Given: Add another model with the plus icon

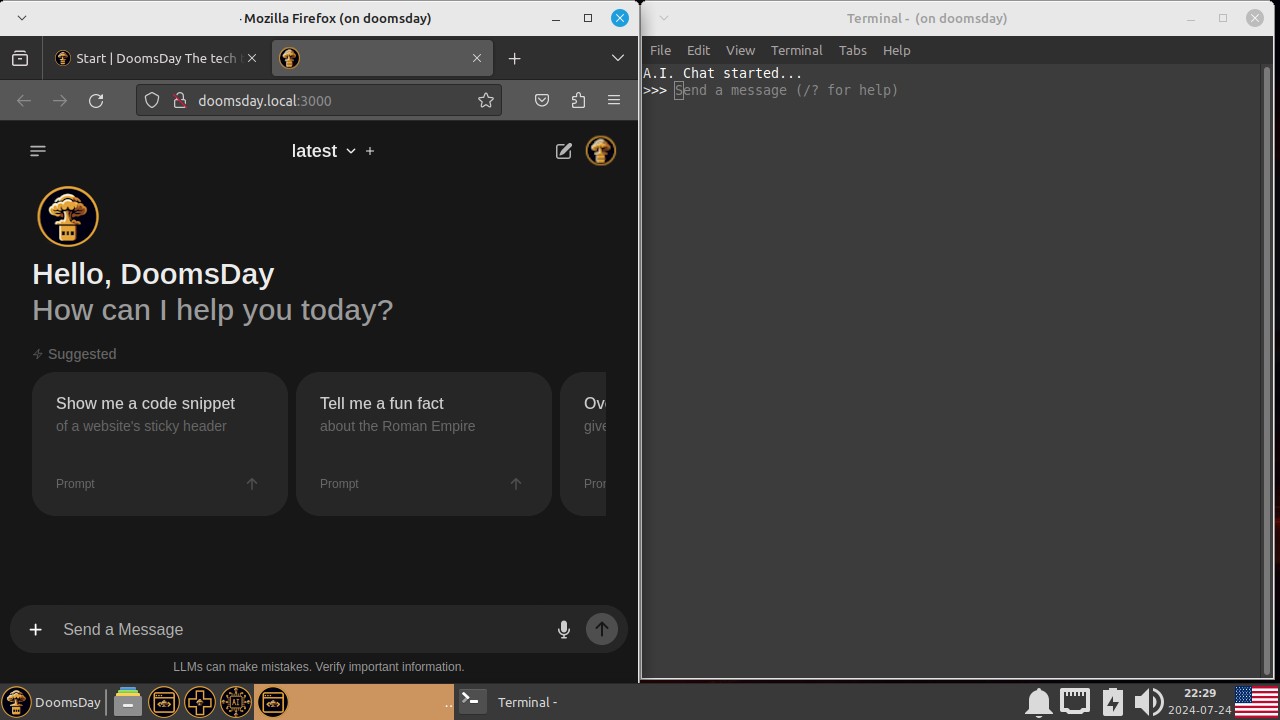Looking at the screenshot, I should (370, 151).
